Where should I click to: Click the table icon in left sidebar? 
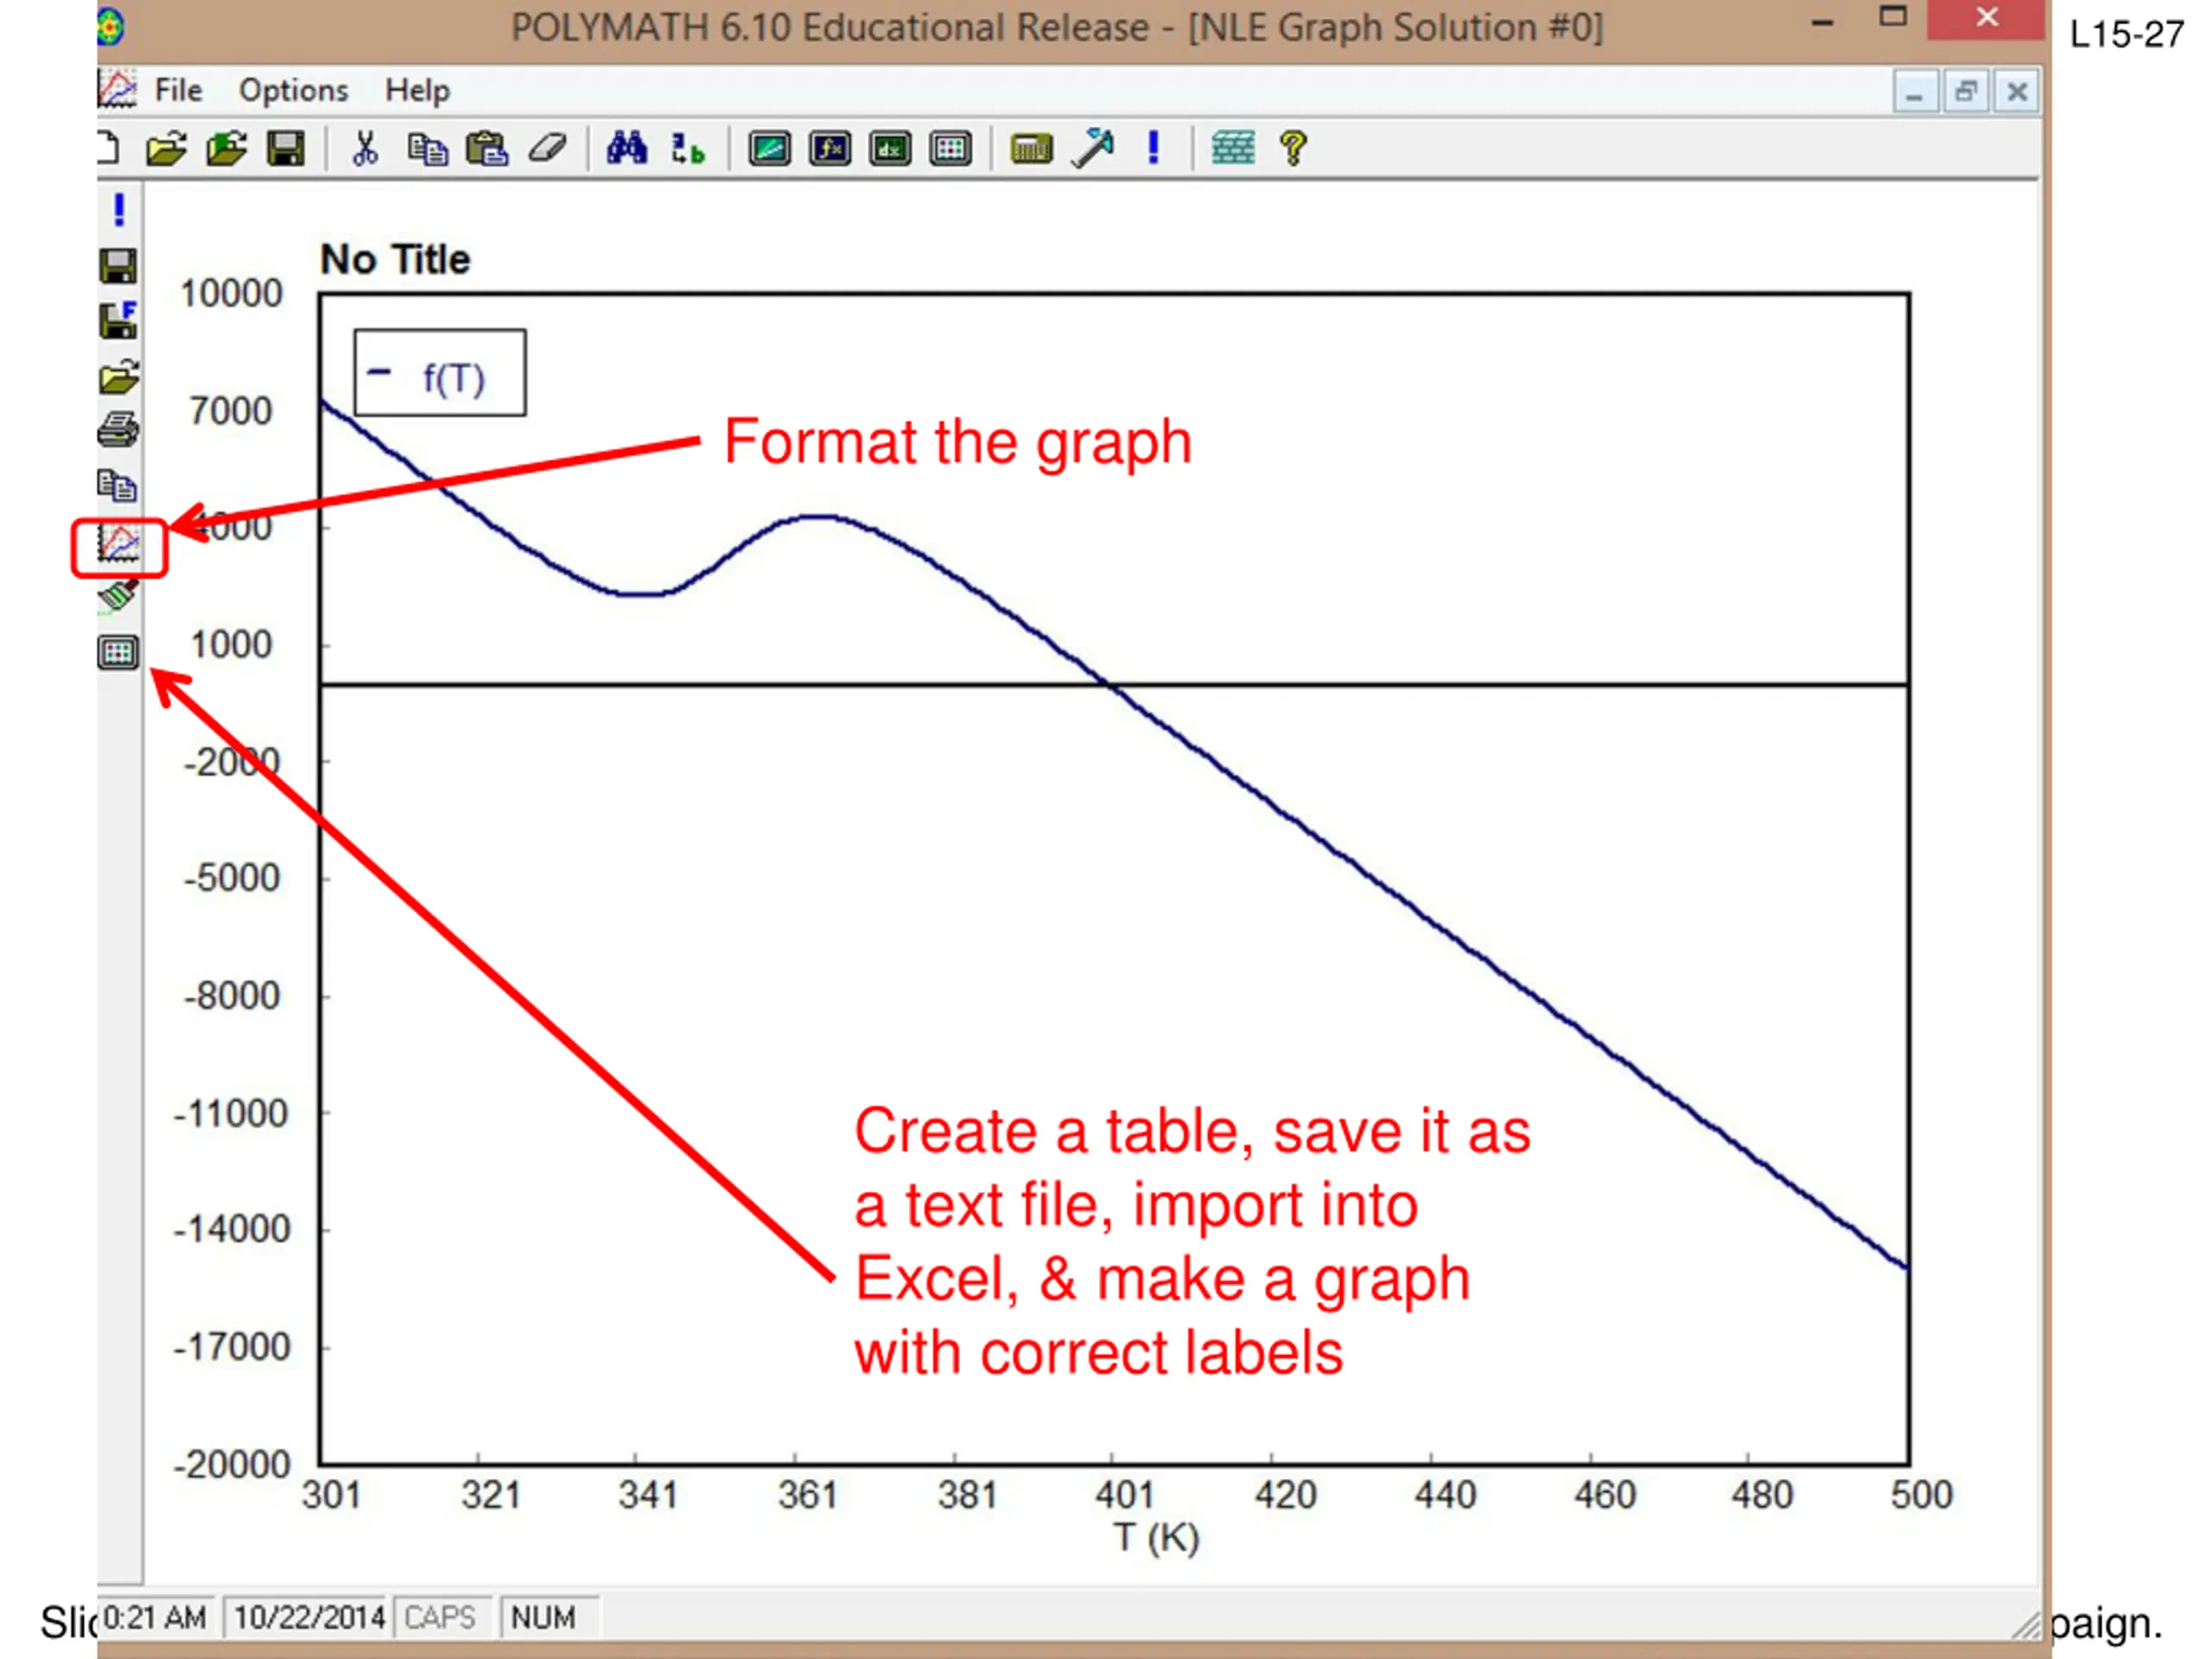click(x=118, y=653)
